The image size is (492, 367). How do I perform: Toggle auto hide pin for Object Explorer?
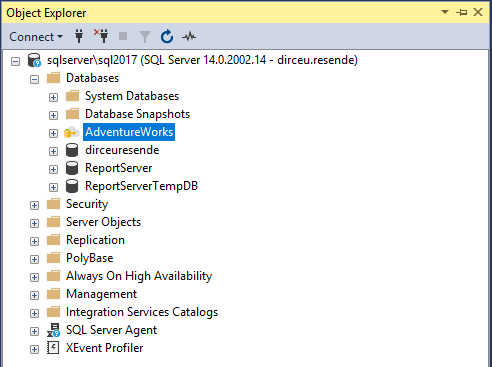(x=462, y=13)
